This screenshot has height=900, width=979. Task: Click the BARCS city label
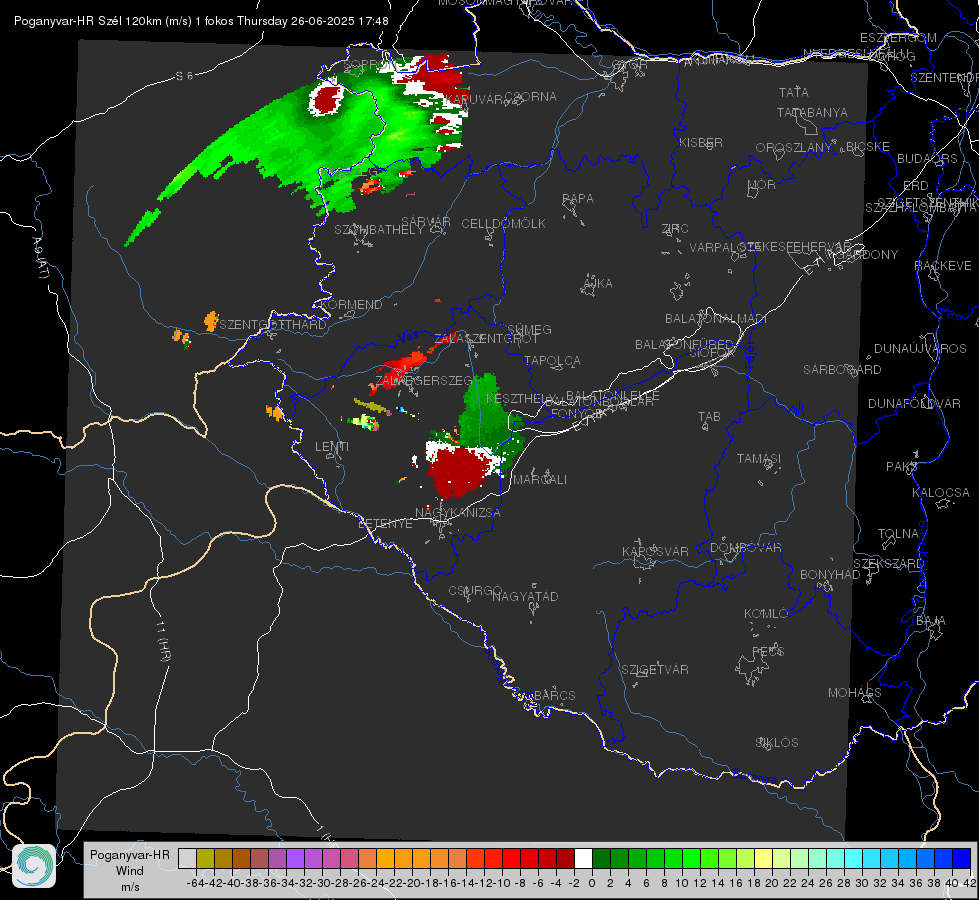click(x=554, y=695)
